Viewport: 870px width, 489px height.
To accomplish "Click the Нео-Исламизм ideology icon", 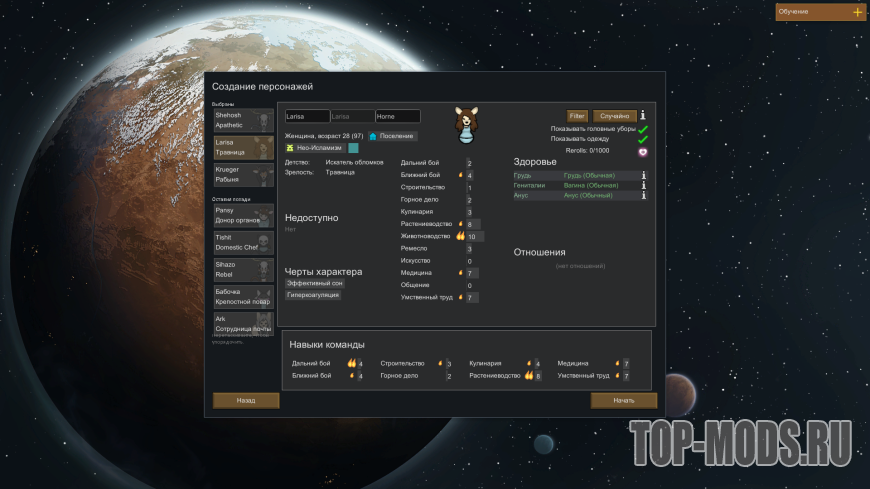I will click(291, 148).
